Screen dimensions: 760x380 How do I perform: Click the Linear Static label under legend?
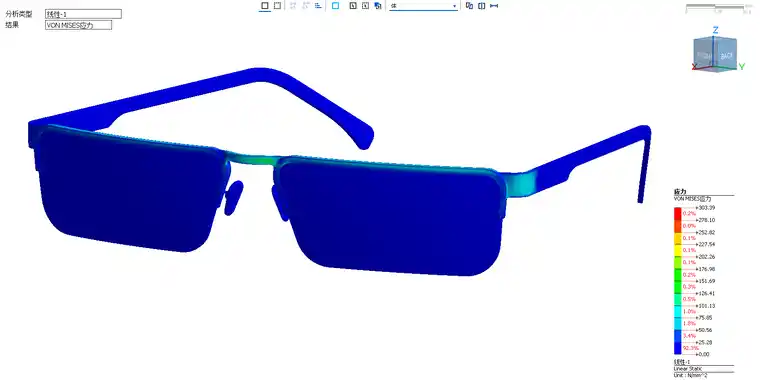[687, 370]
